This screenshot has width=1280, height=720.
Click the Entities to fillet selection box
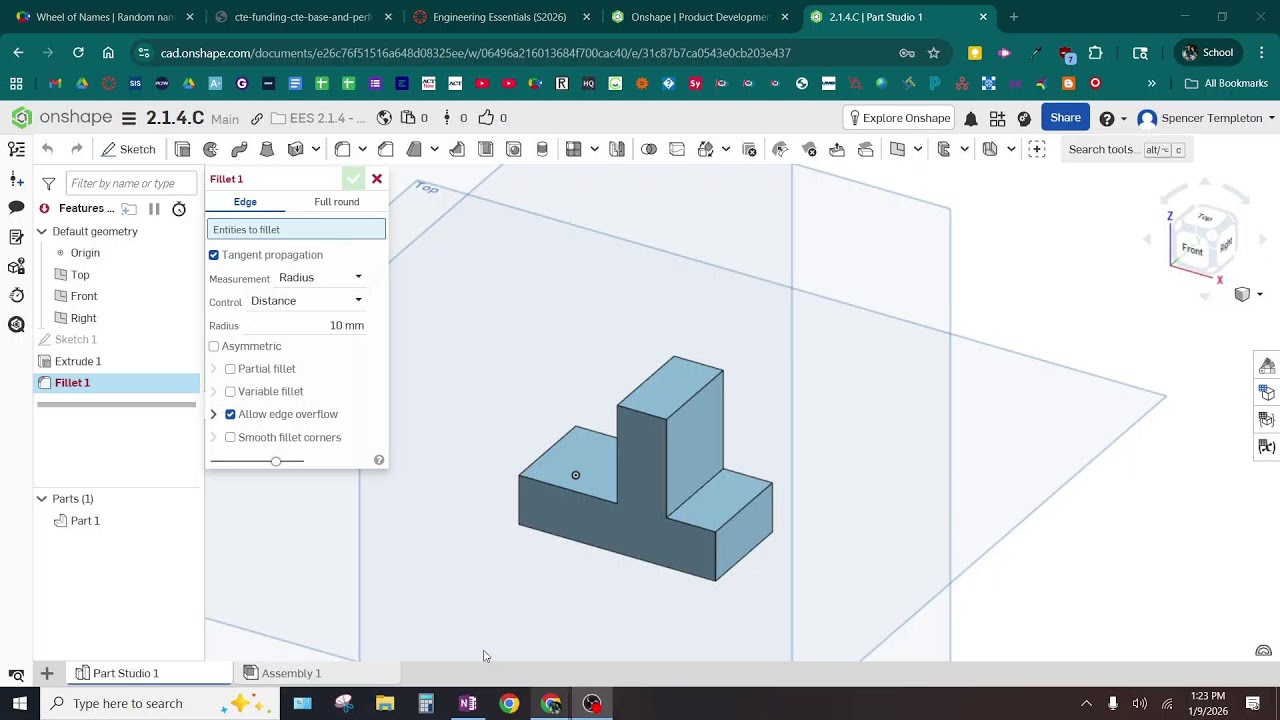[x=296, y=230]
